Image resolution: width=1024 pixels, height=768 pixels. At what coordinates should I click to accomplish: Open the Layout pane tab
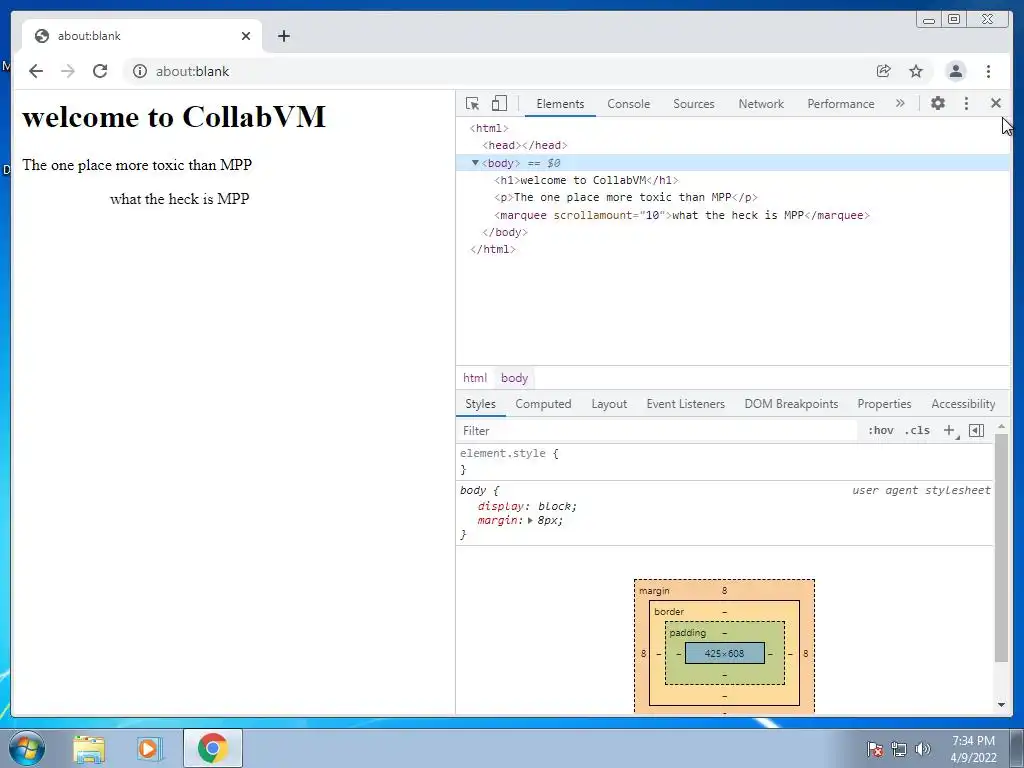coord(609,404)
